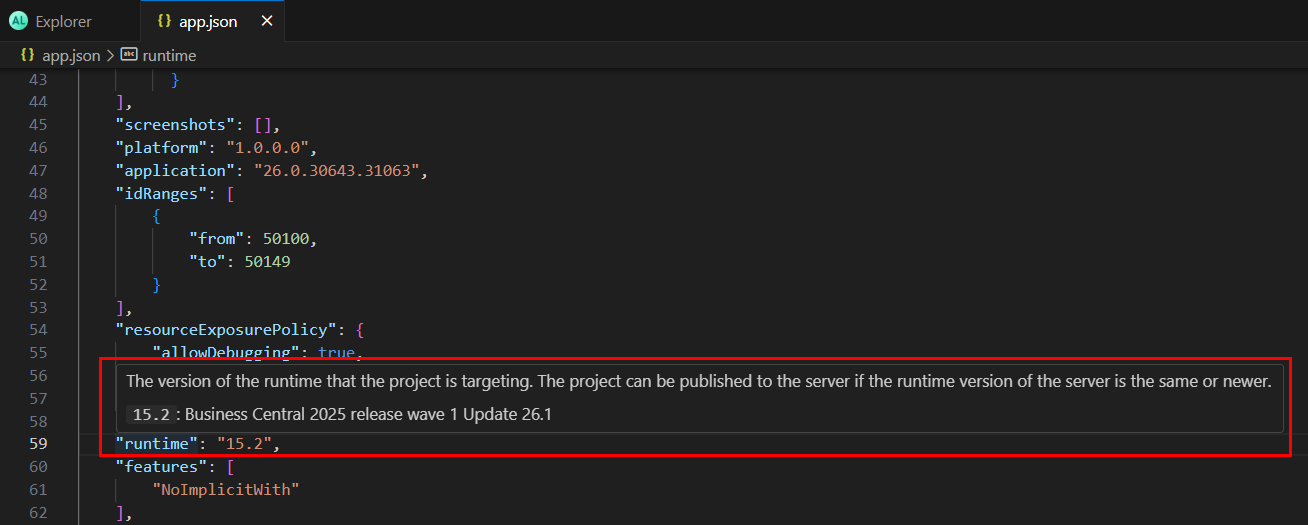Click the braces icon in the breadcrumb bar
The image size is (1308, 525).
(x=28, y=56)
